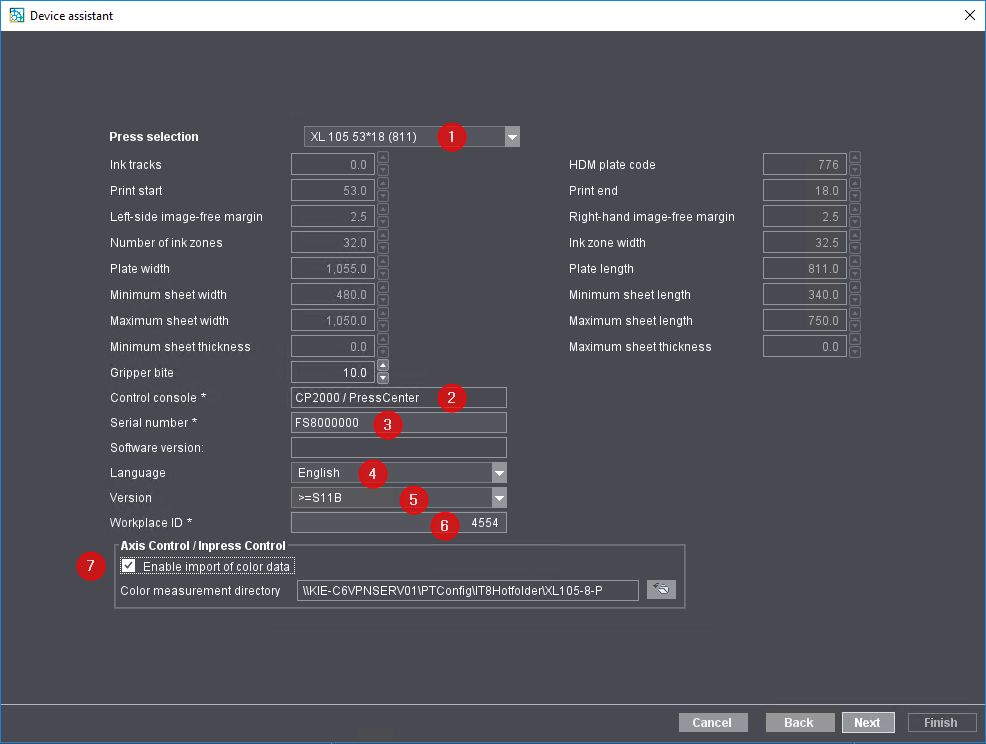Click the Back button
This screenshot has height=744, width=986.
click(799, 722)
